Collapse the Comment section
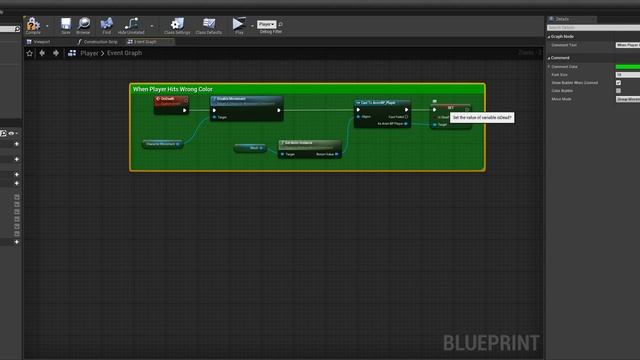The image size is (640, 360). tap(549, 58)
